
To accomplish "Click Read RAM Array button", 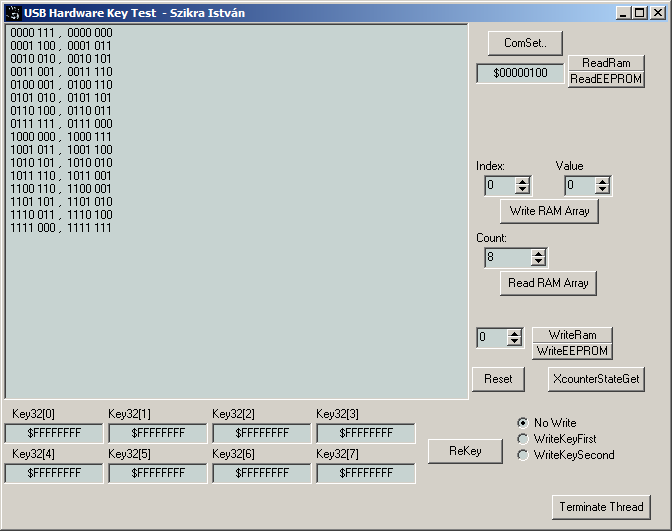I will [x=548, y=283].
